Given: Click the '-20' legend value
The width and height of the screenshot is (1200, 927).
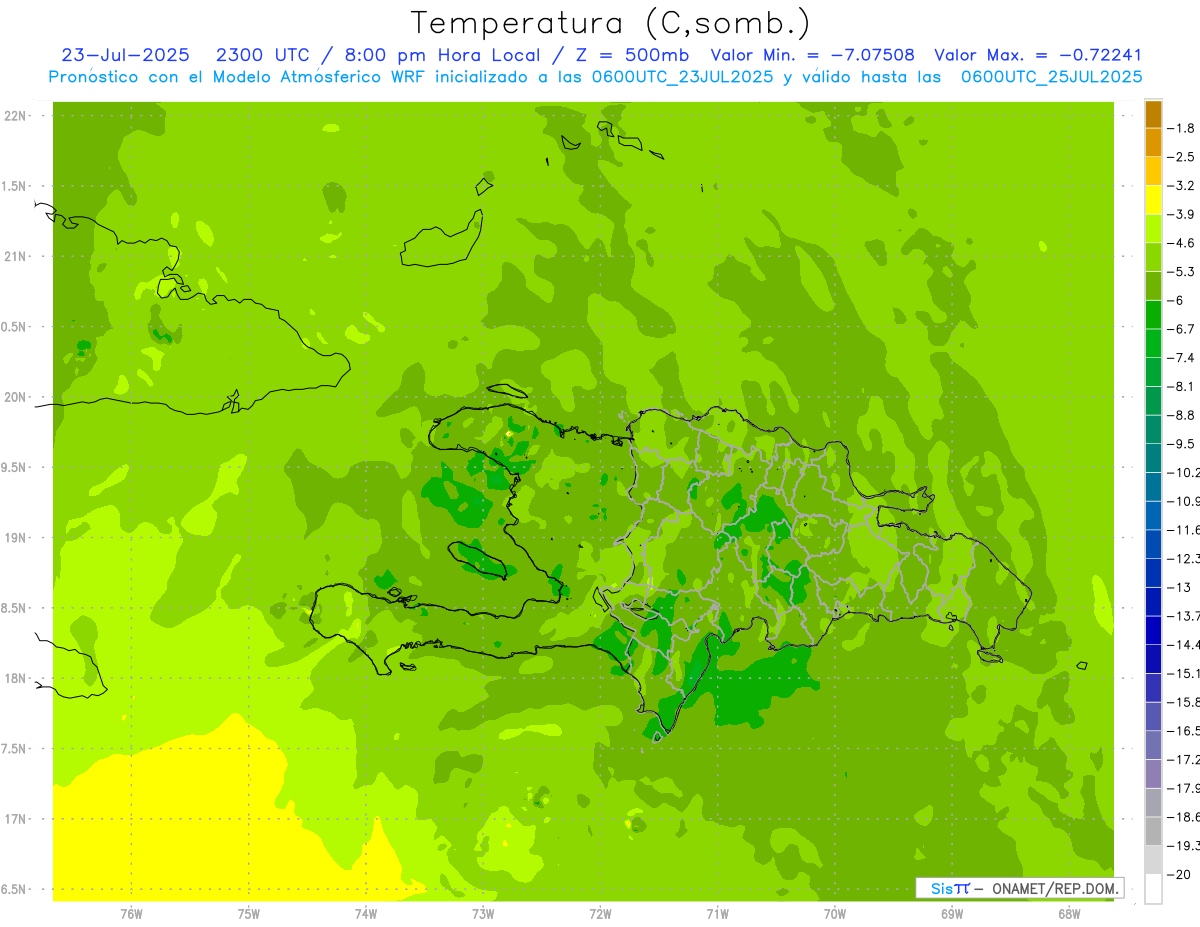Looking at the screenshot, I should (x=1178, y=874).
